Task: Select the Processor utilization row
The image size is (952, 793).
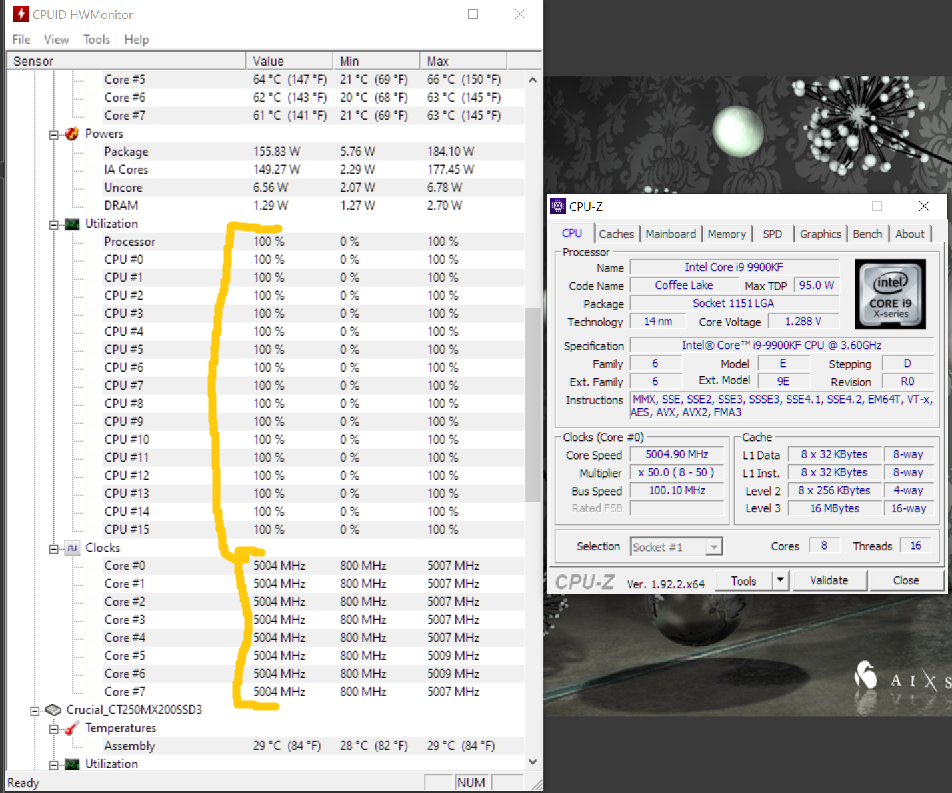Action: 313,242
